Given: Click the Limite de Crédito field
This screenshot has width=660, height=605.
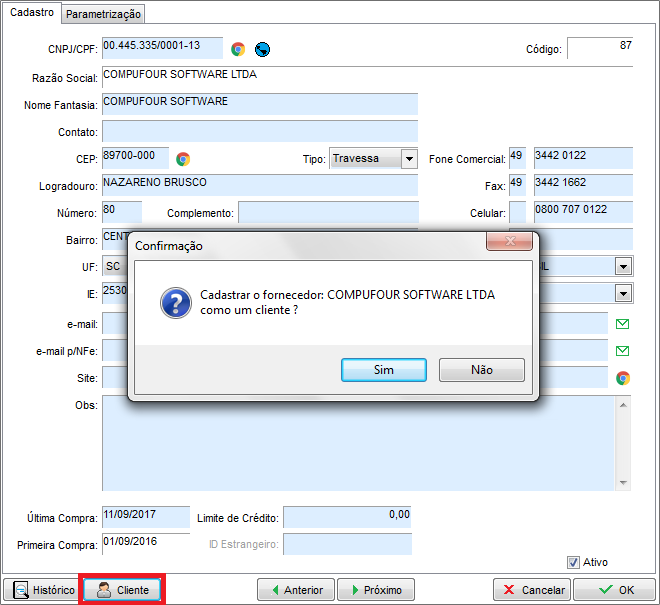Looking at the screenshot, I should point(347,517).
